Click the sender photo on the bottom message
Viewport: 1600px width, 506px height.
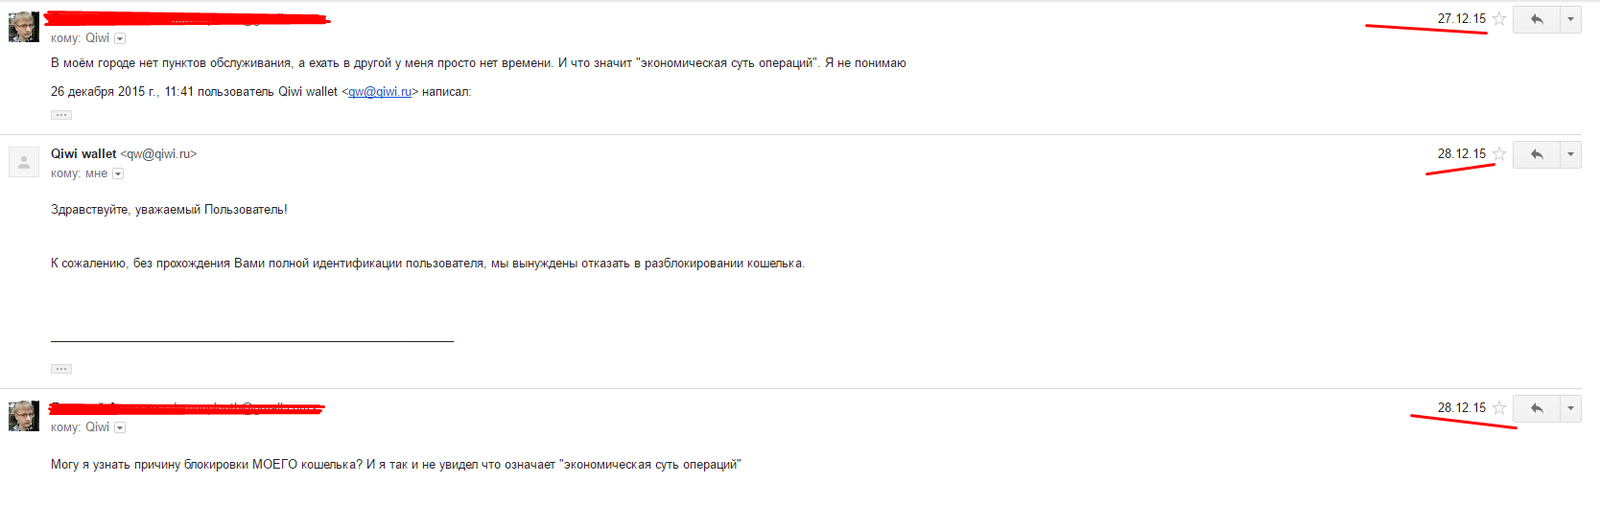(24, 416)
